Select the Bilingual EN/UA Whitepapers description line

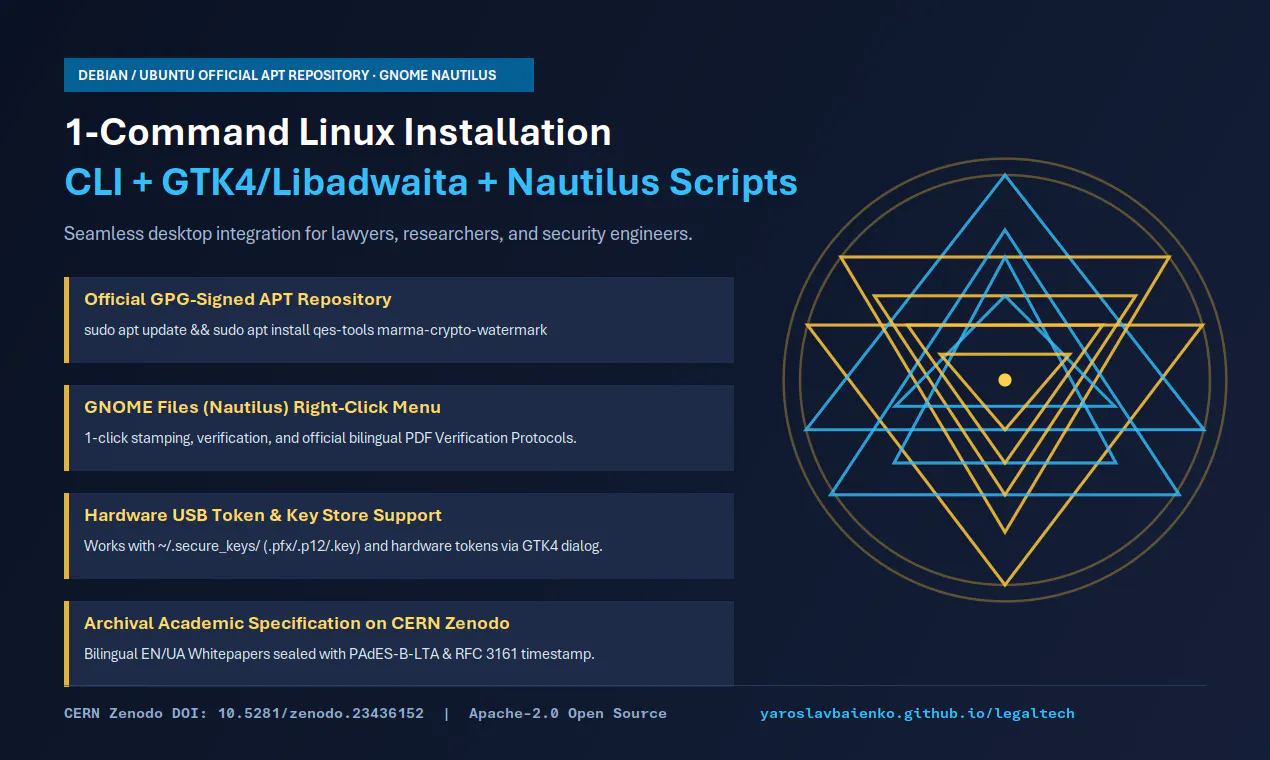point(339,654)
